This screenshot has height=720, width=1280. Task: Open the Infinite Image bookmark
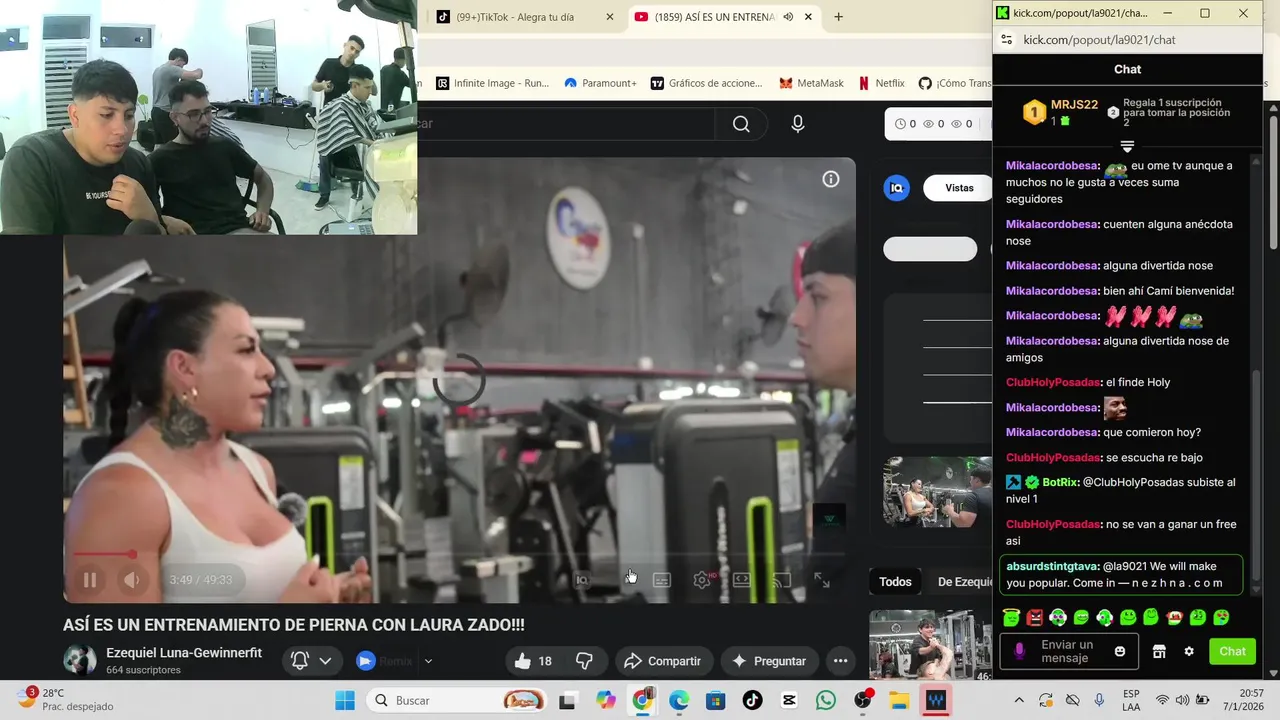tap(492, 83)
